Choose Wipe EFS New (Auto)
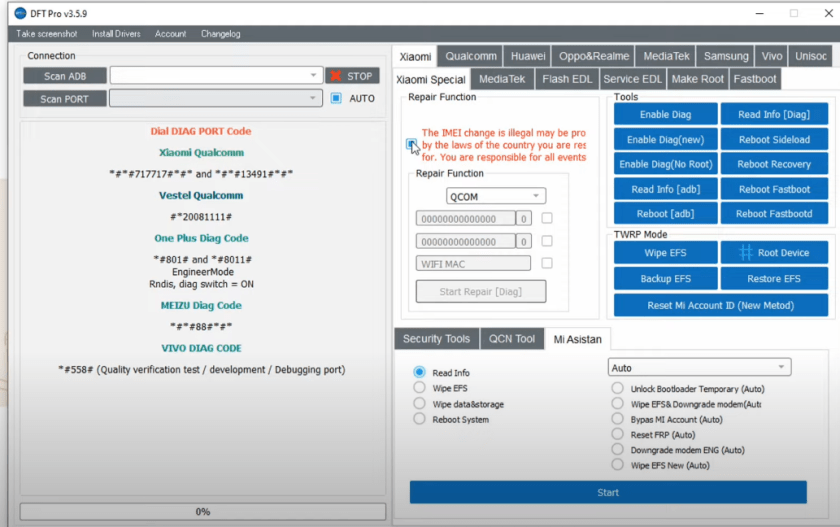The height and width of the screenshot is (527, 840). pyautogui.click(x=618, y=464)
